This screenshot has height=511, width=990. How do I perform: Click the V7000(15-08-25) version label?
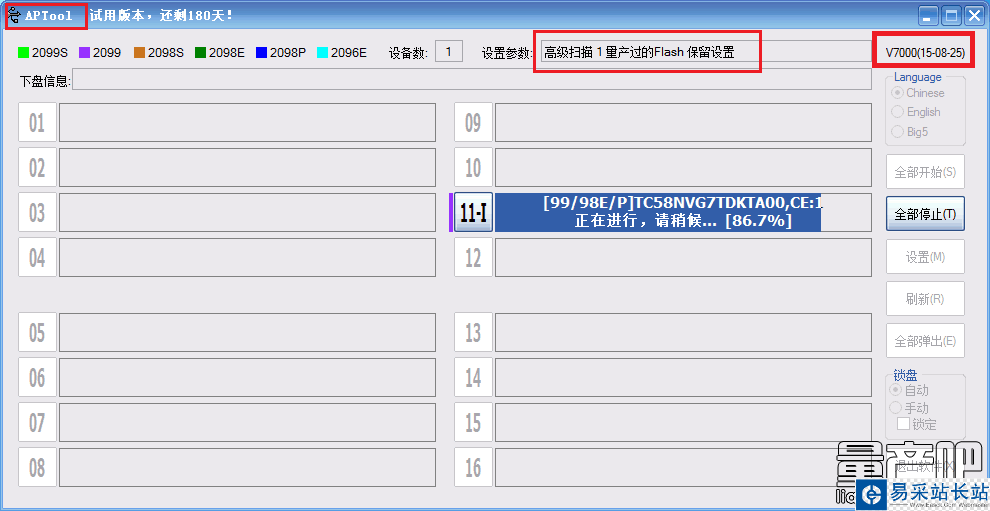point(925,53)
